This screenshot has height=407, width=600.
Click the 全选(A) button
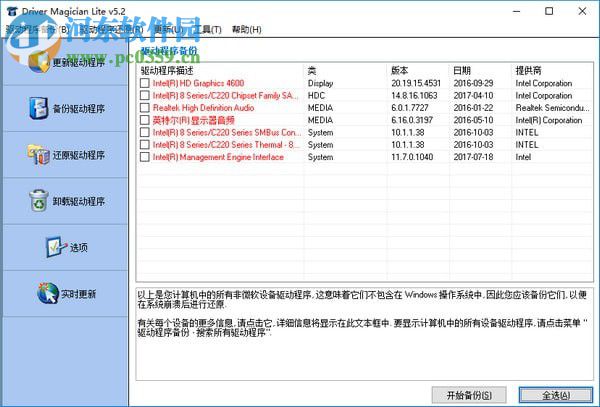[x=556, y=395]
